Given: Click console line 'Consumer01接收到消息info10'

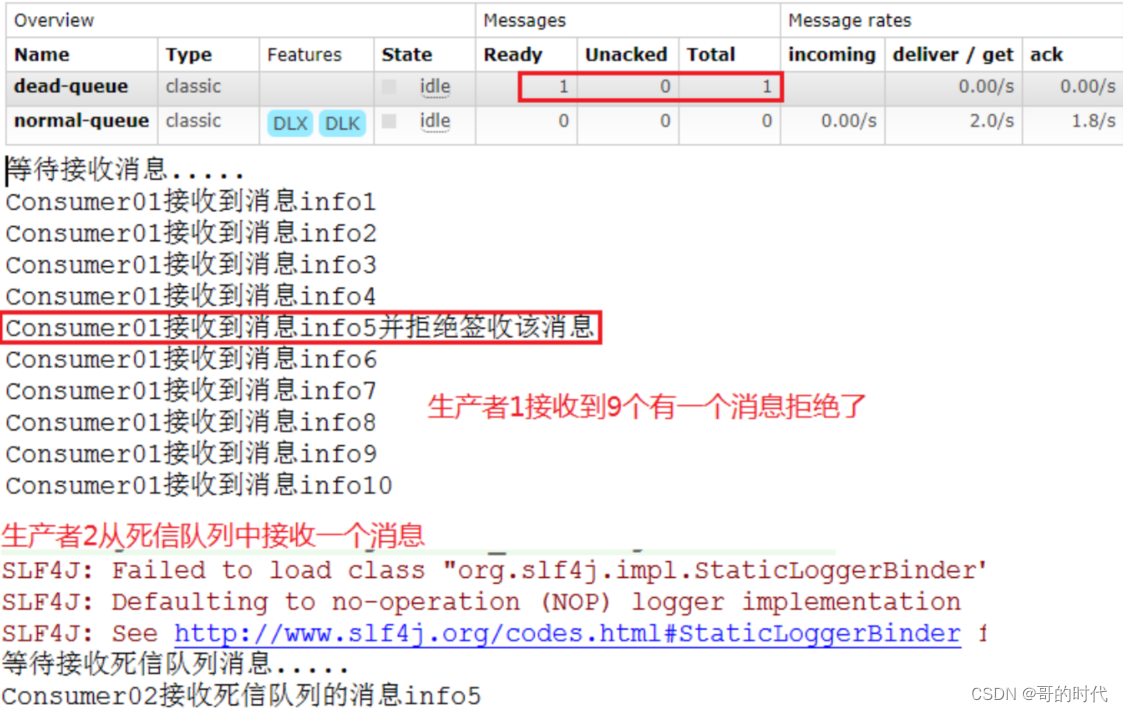Looking at the screenshot, I should click(x=198, y=485).
